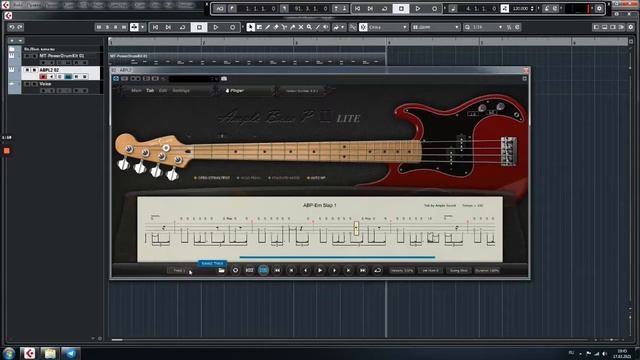
Task: Click the Add Track plus button
Action: [x=11, y=40]
